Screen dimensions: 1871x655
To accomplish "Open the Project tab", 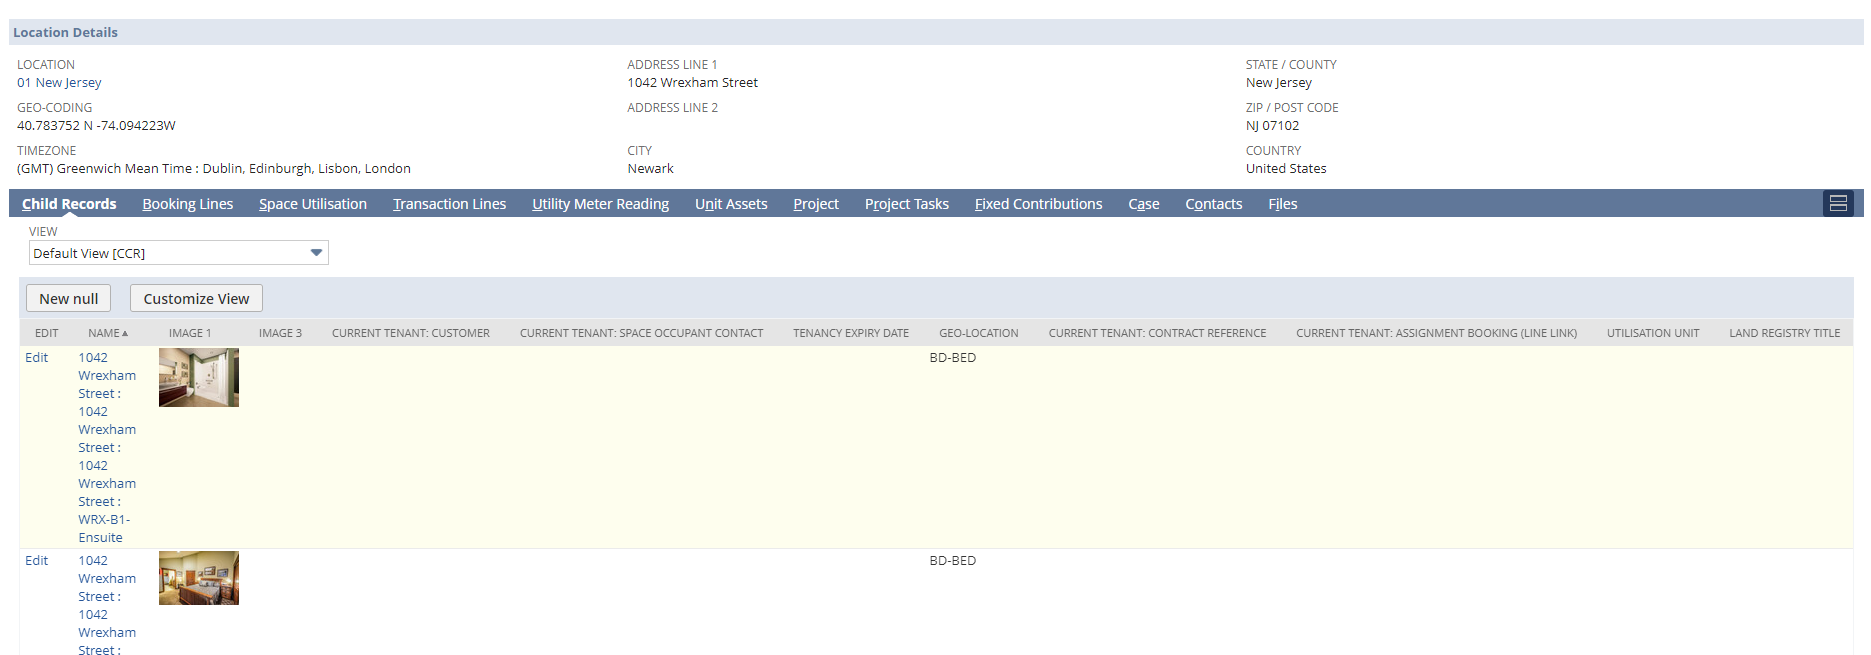I will 816,204.
